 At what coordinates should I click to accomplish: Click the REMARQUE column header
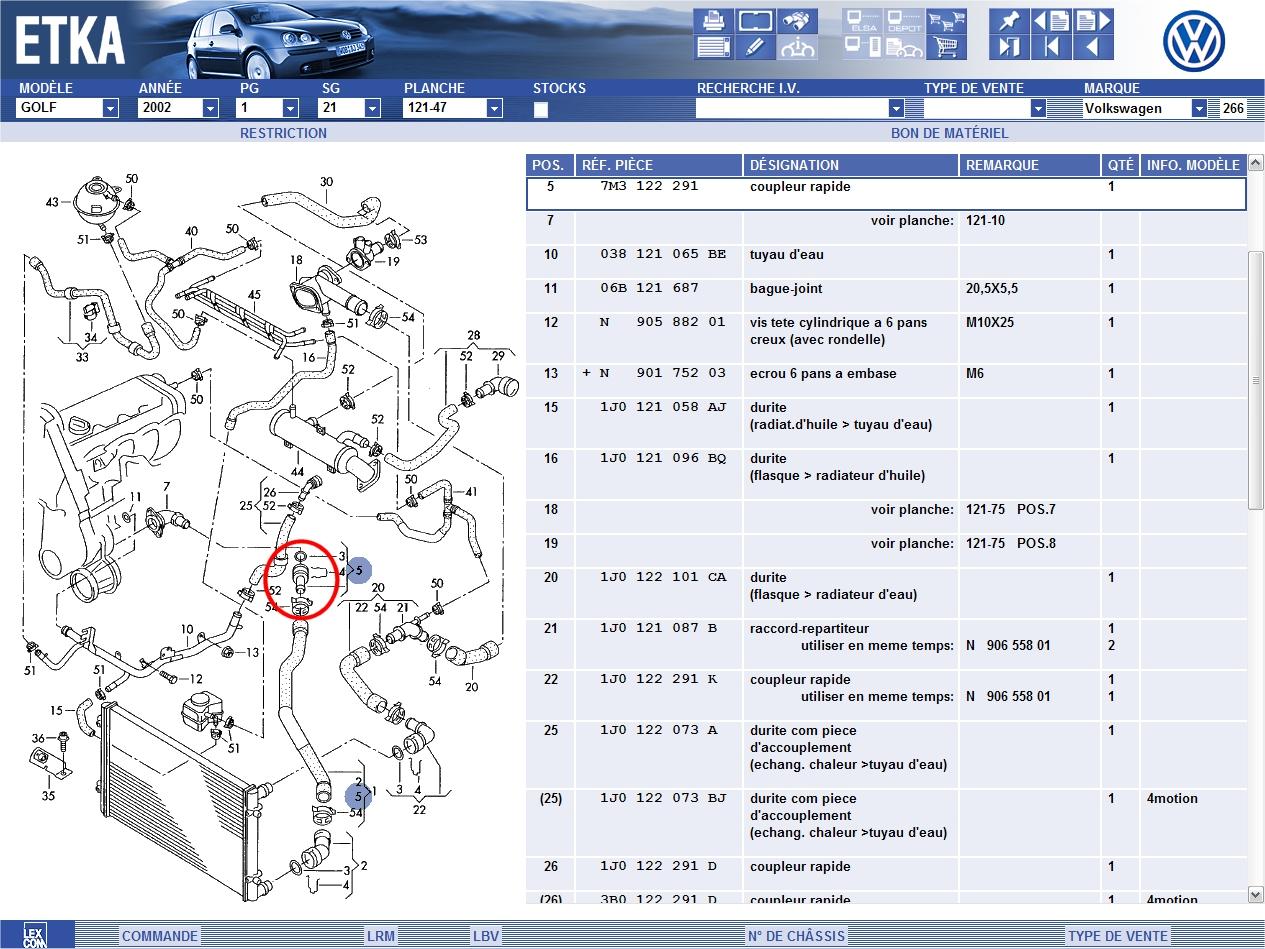tap(1030, 165)
